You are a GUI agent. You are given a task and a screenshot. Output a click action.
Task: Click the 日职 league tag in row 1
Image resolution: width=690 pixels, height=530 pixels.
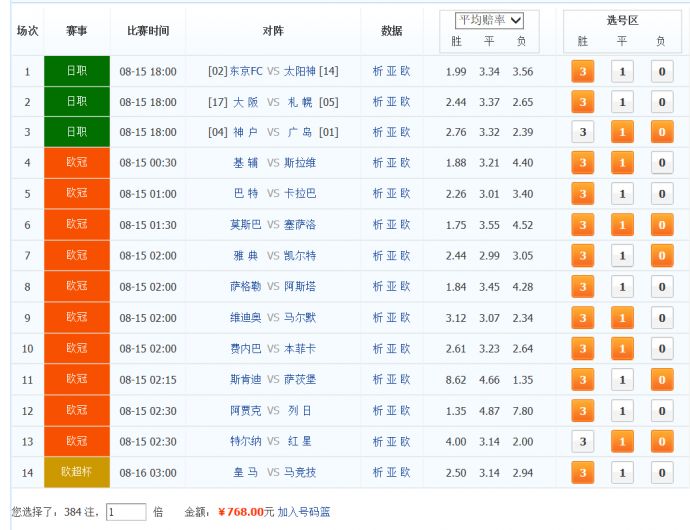77,71
